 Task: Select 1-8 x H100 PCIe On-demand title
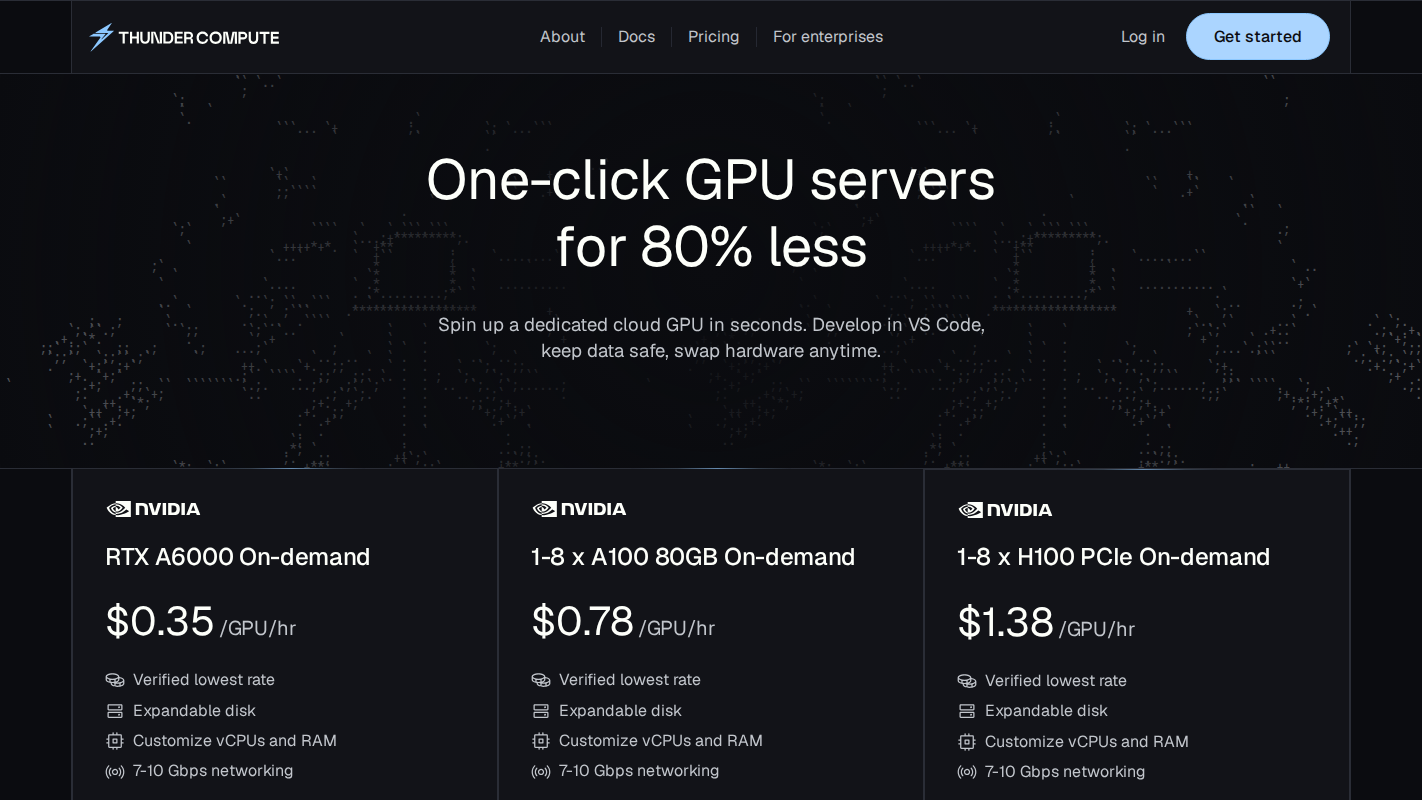[1113, 557]
